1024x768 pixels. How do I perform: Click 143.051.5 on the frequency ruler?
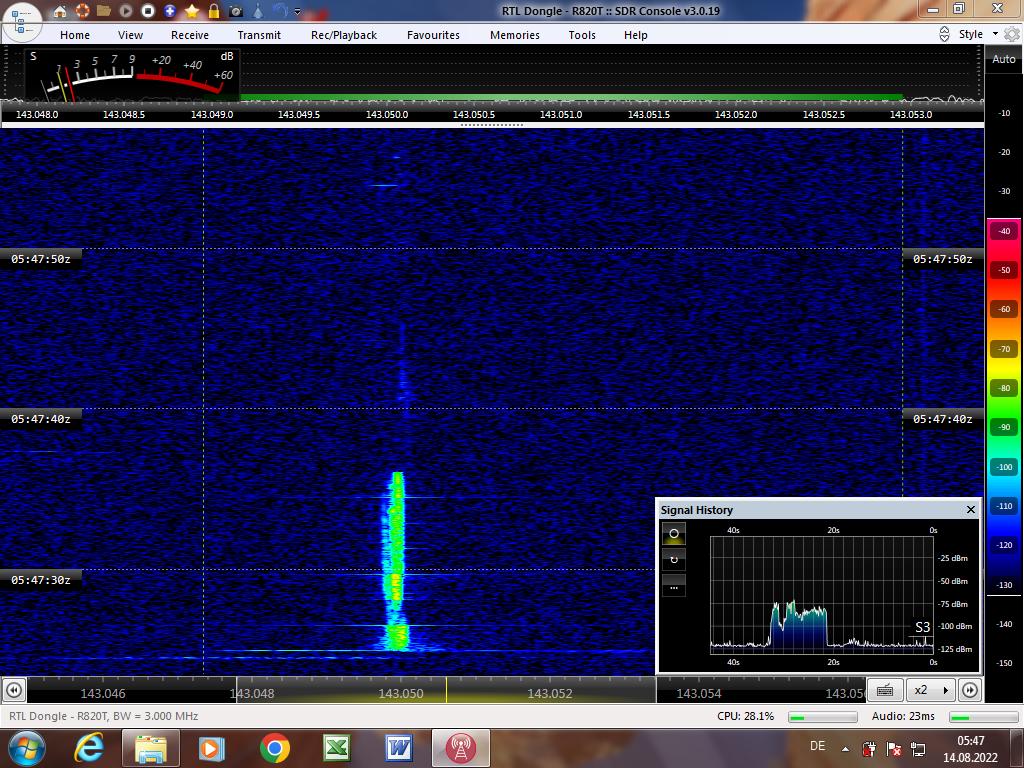click(x=648, y=114)
